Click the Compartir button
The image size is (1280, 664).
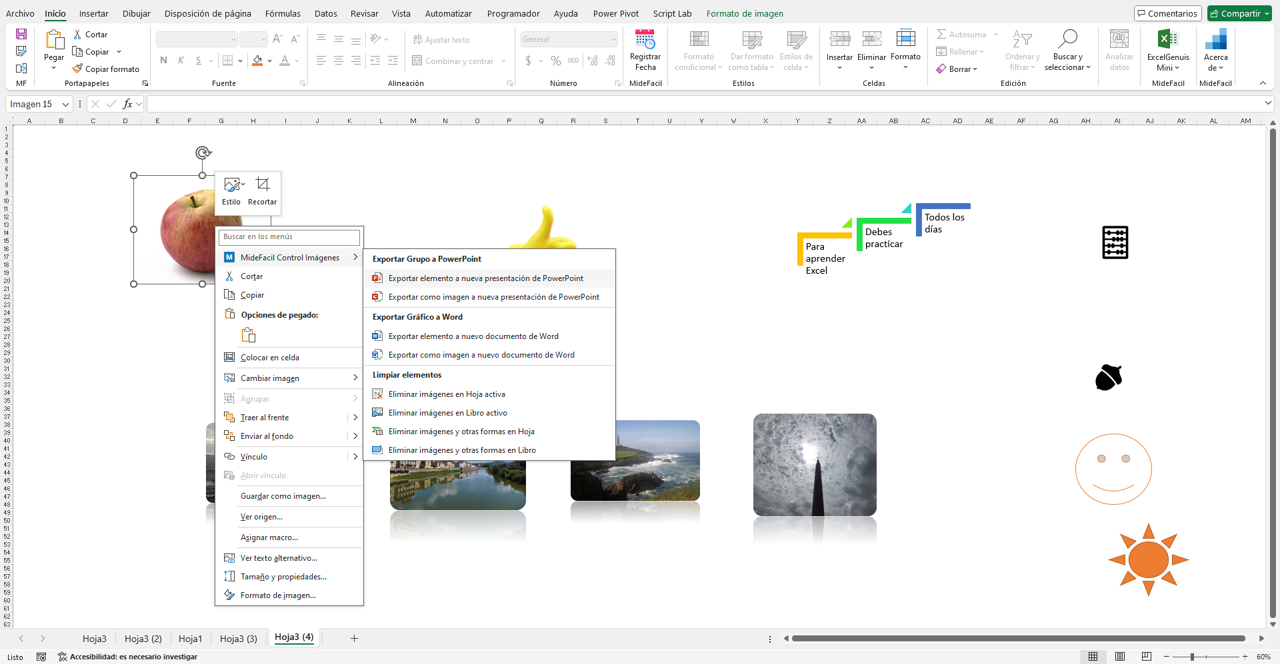(1240, 13)
